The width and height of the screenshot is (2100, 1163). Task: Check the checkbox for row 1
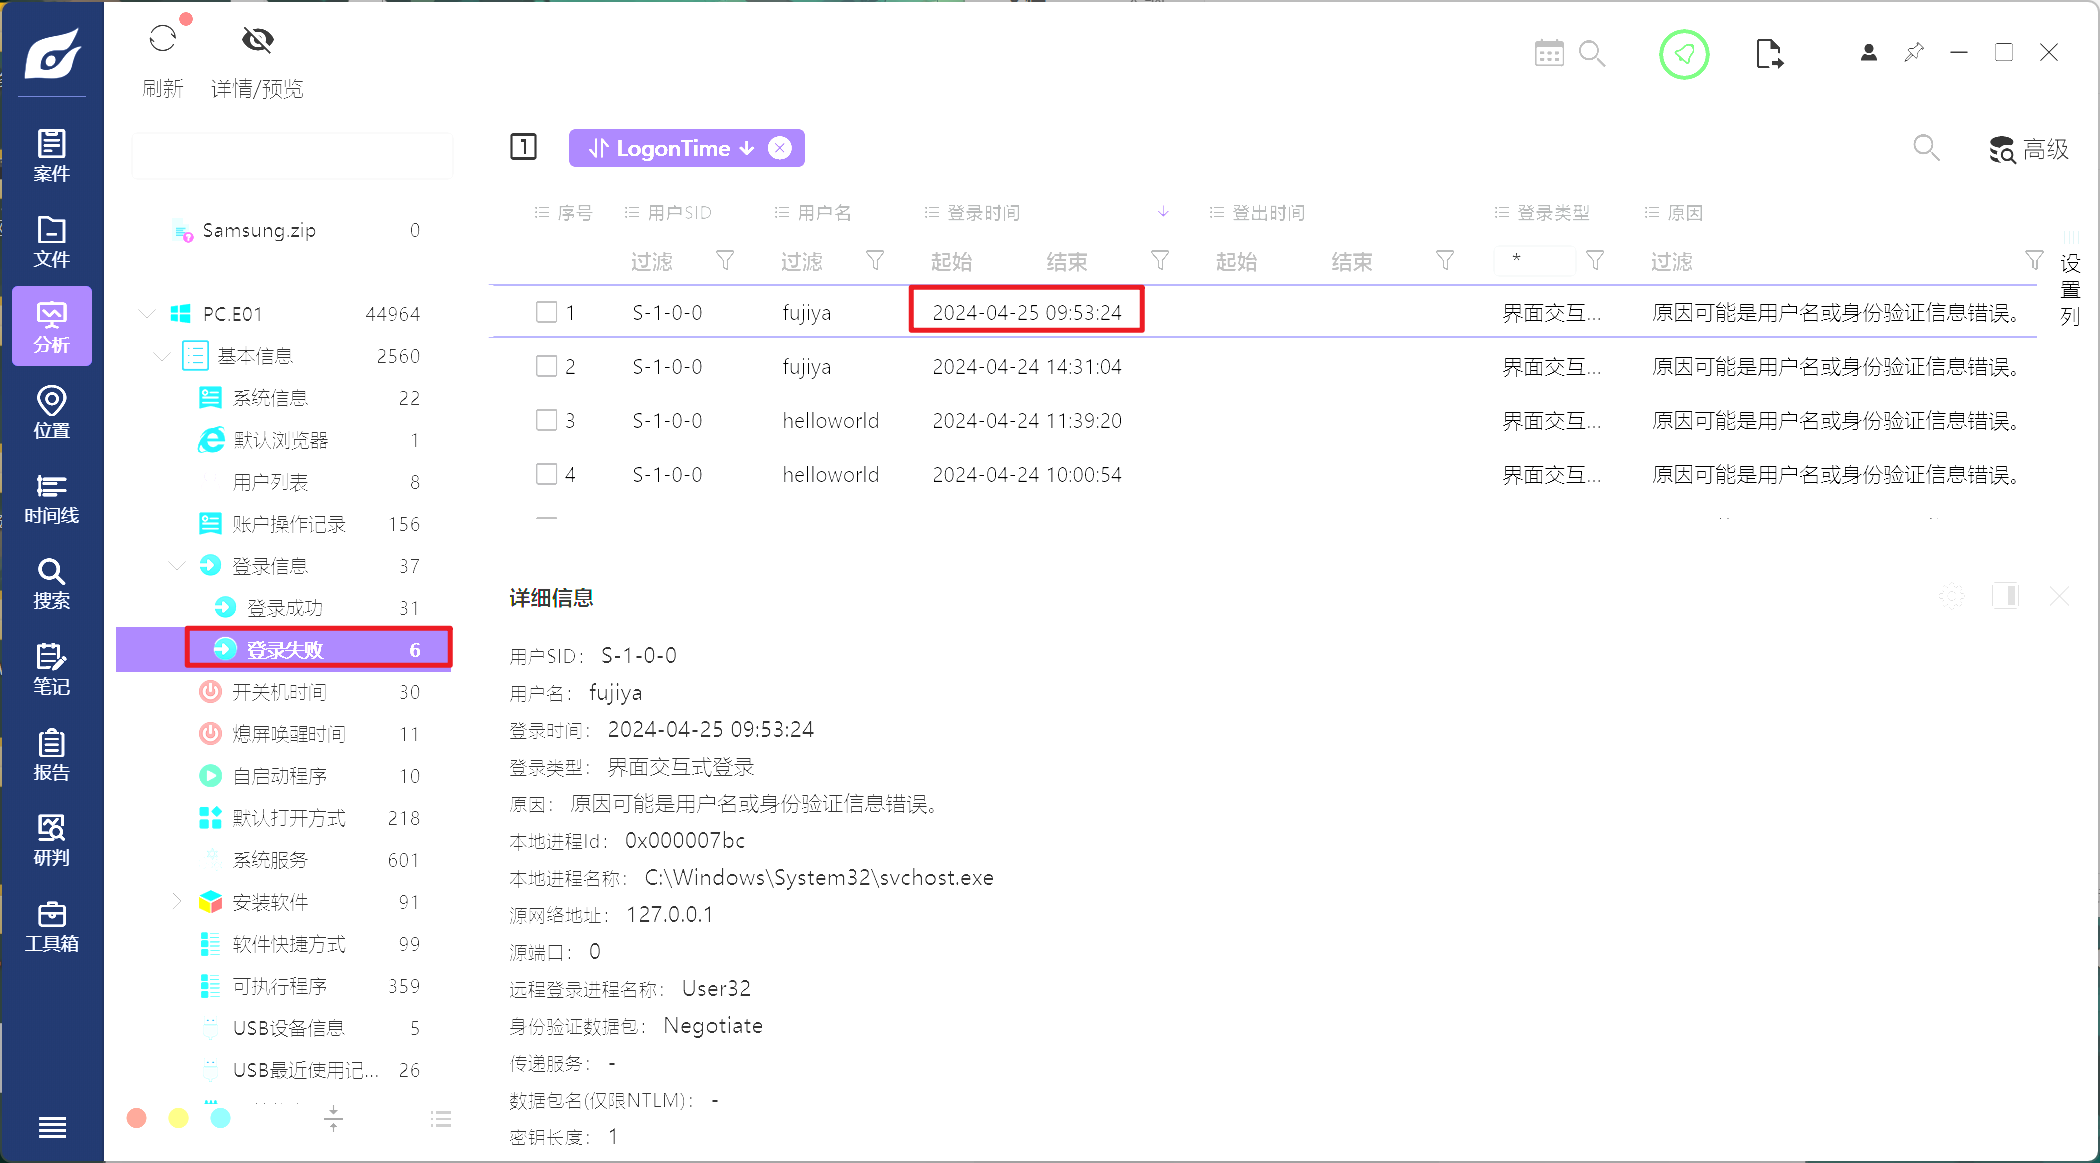pyautogui.click(x=546, y=312)
